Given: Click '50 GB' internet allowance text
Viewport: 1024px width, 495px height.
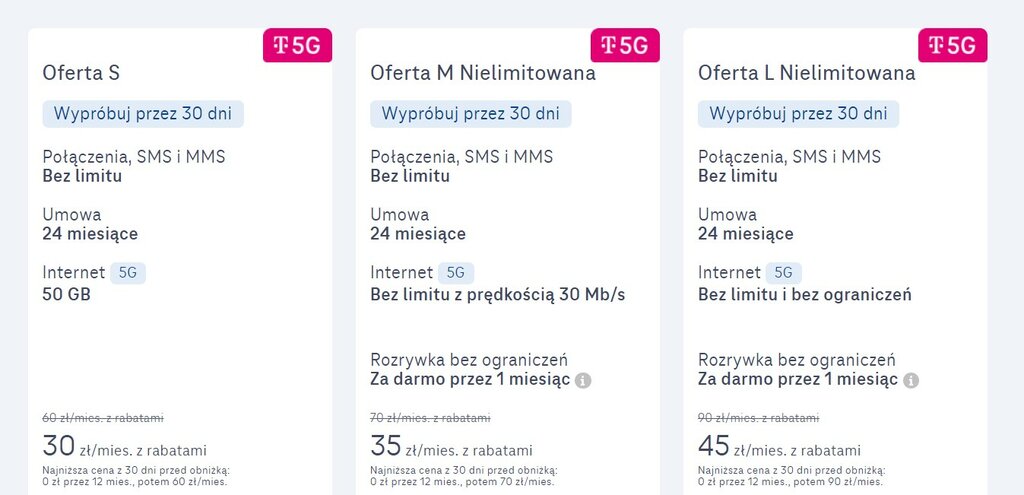Looking at the screenshot, I should [67, 295].
